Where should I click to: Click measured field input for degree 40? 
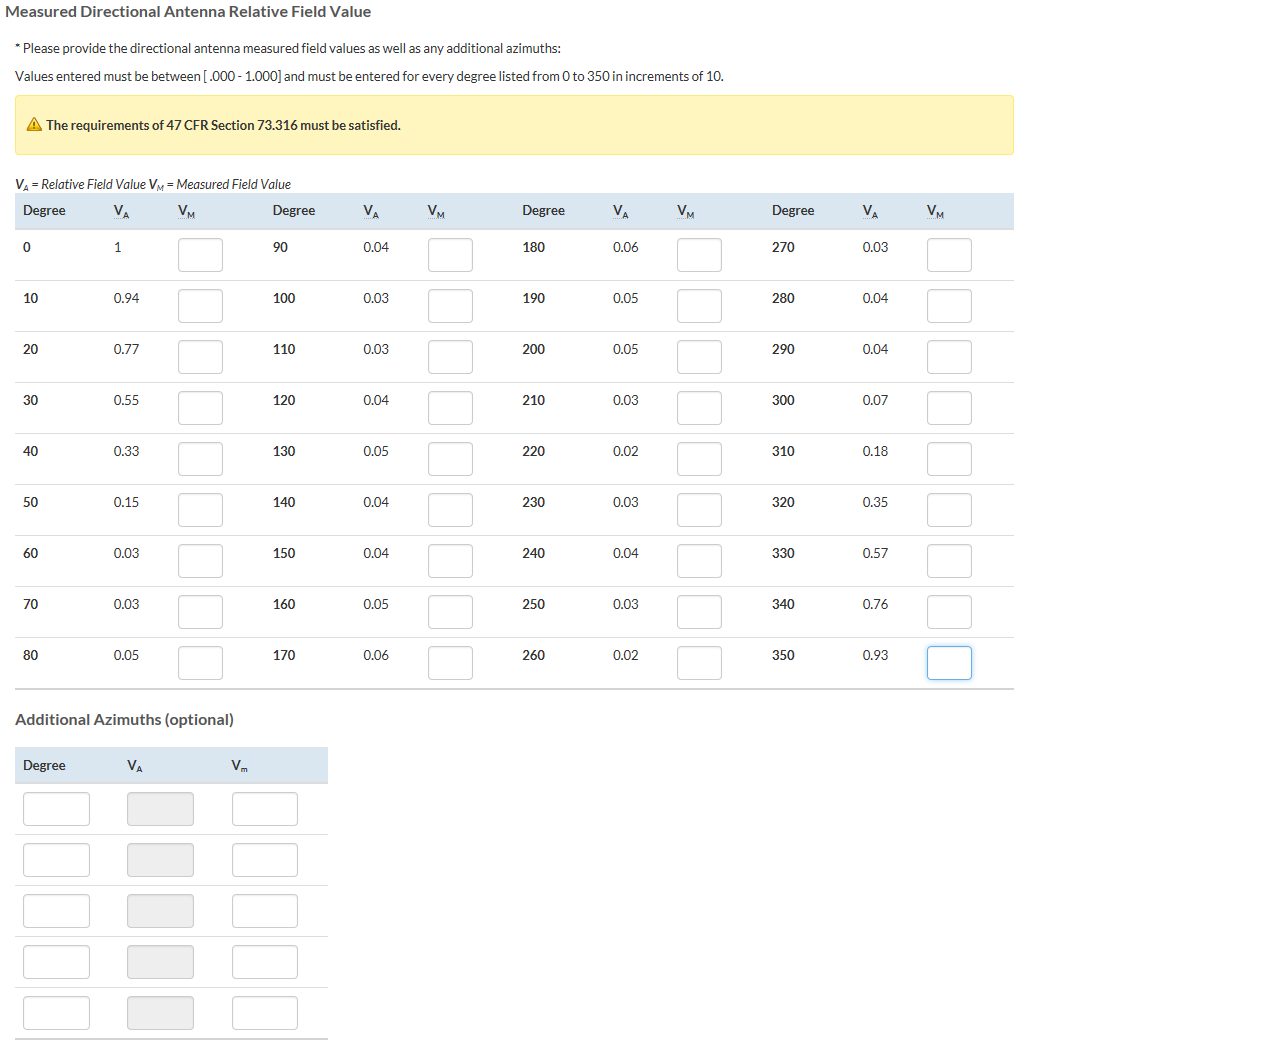(200, 459)
